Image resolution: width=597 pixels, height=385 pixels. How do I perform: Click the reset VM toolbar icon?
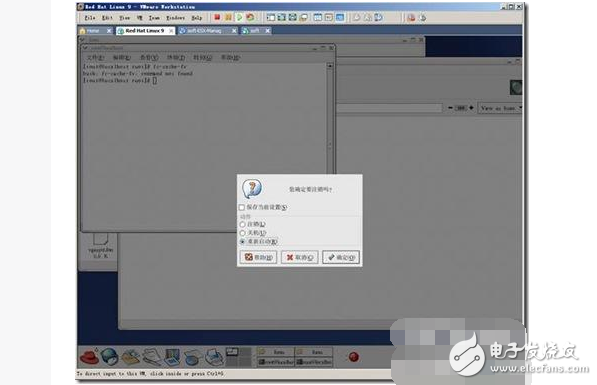pyautogui.click(x=250, y=18)
